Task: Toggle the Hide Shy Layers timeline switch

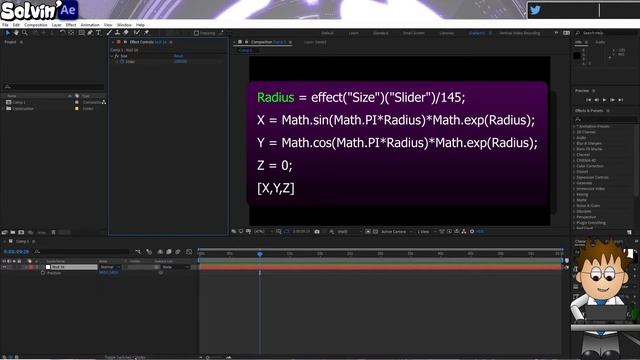Action: pos(160,251)
